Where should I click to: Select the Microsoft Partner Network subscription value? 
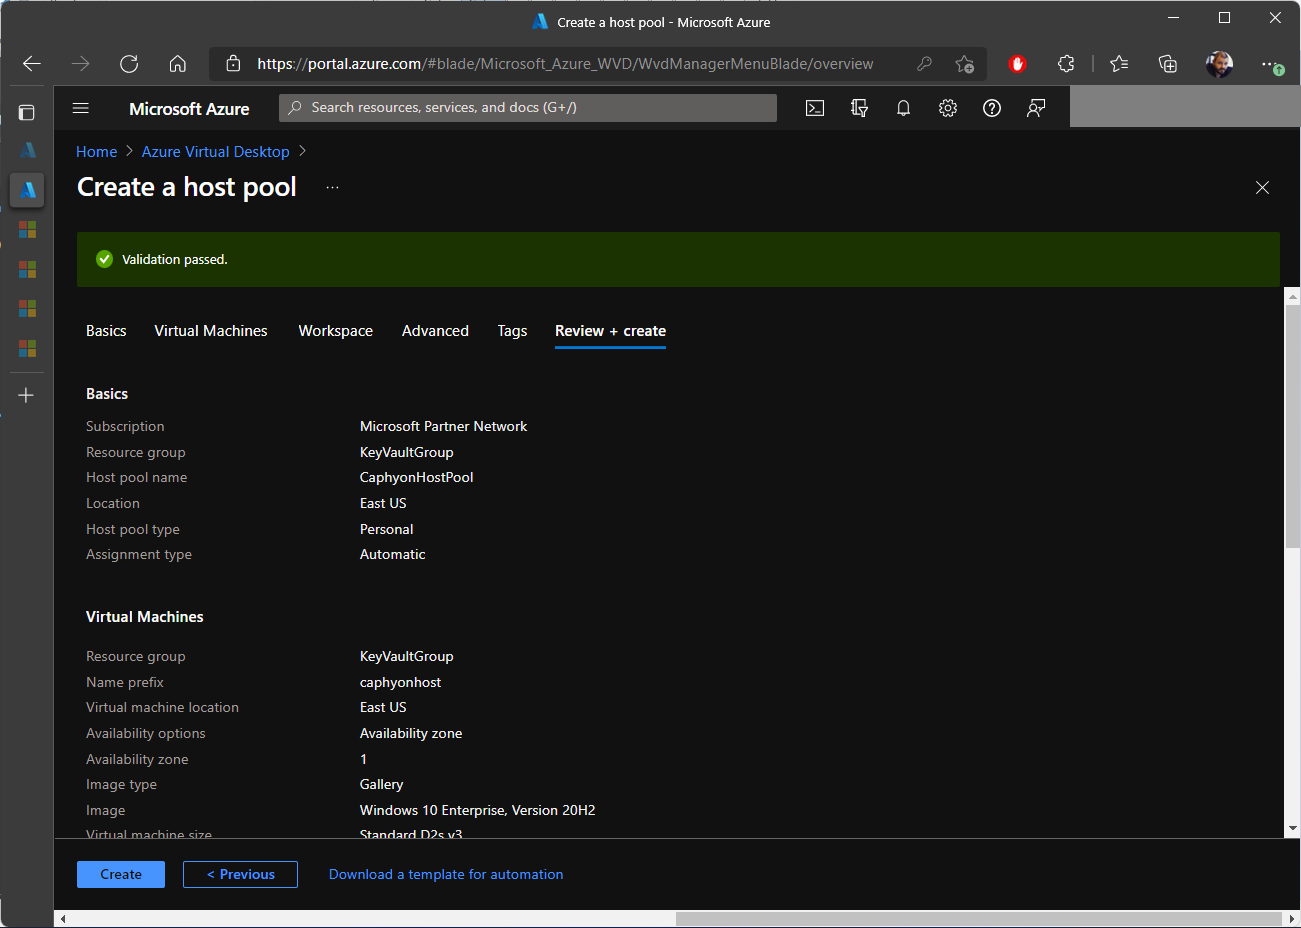pos(443,426)
